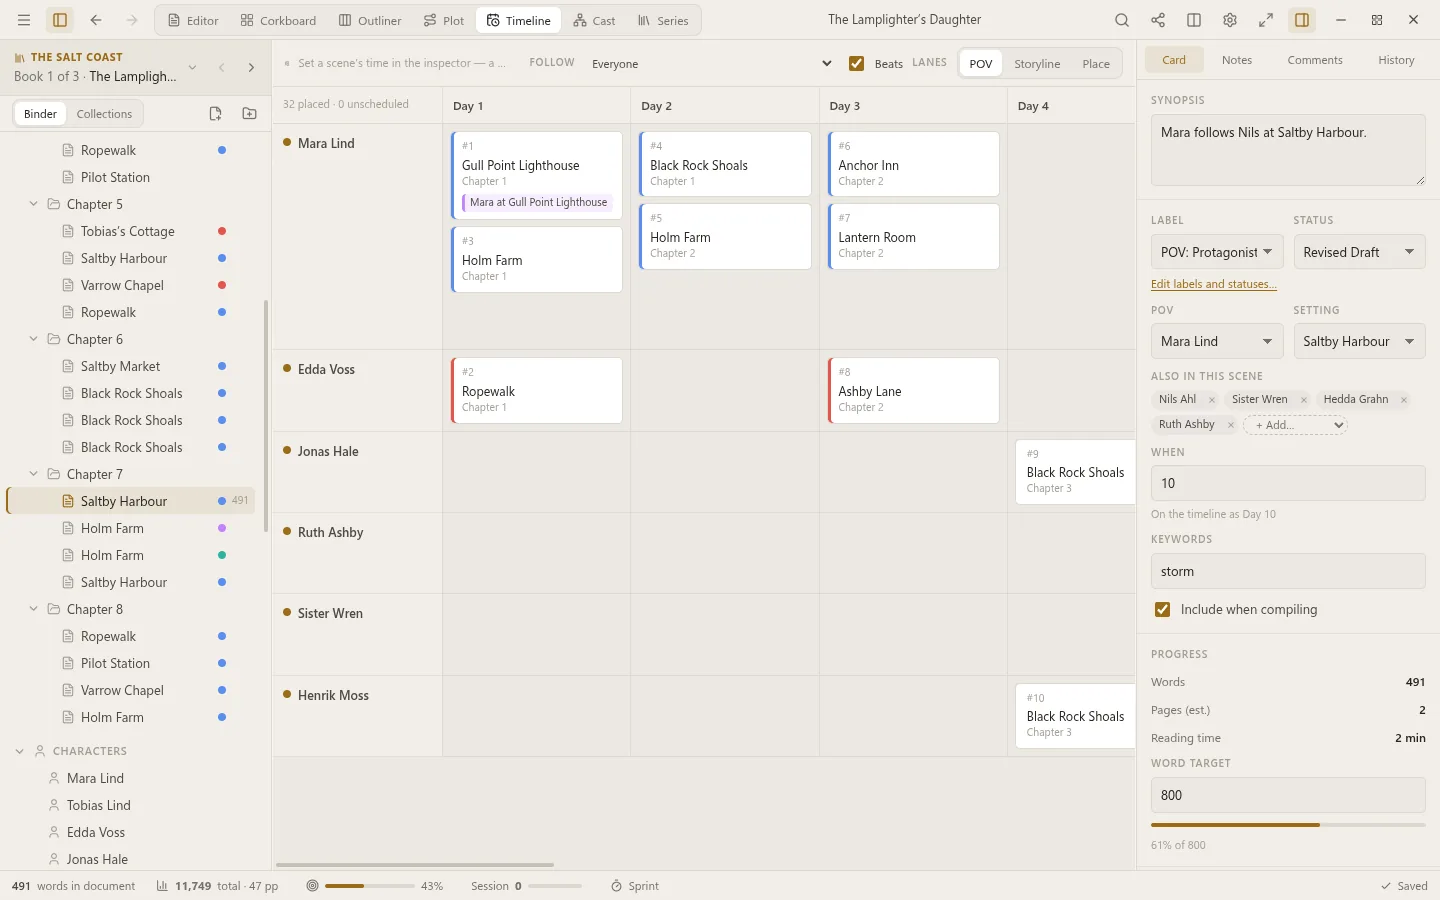1440x900 pixels.
Task: Open the Gull Point Lighthouse scene card
Action: point(537,175)
